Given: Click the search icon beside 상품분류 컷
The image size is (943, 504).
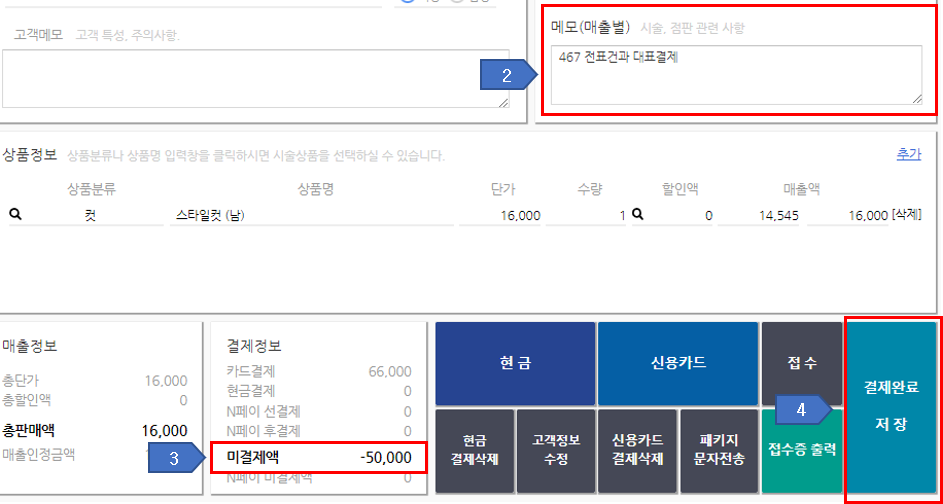Looking at the screenshot, I should point(16,215).
